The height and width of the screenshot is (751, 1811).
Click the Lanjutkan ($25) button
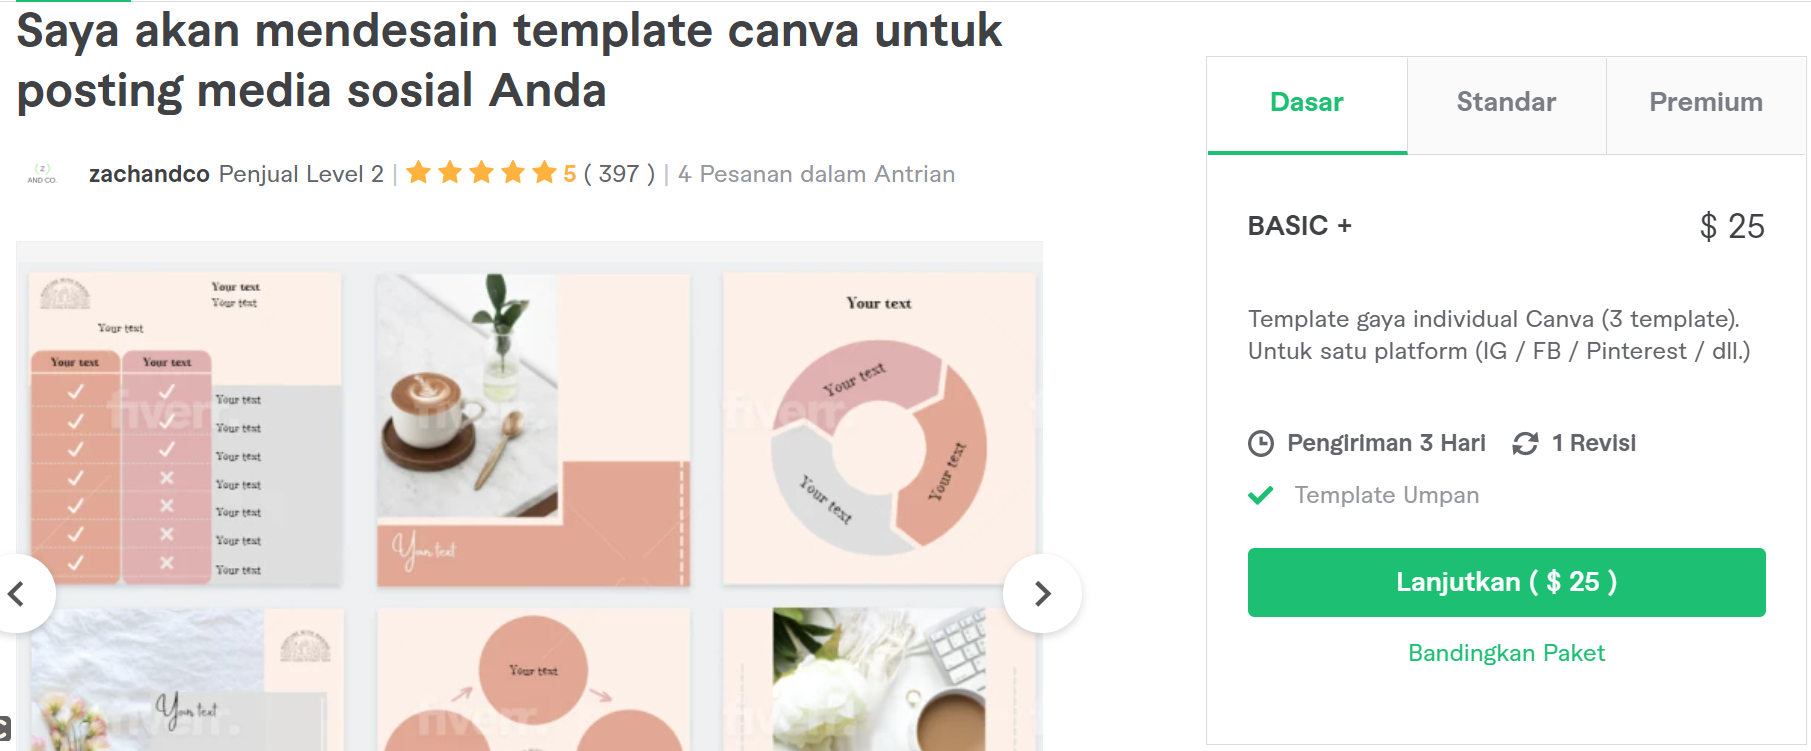tap(1506, 582)
